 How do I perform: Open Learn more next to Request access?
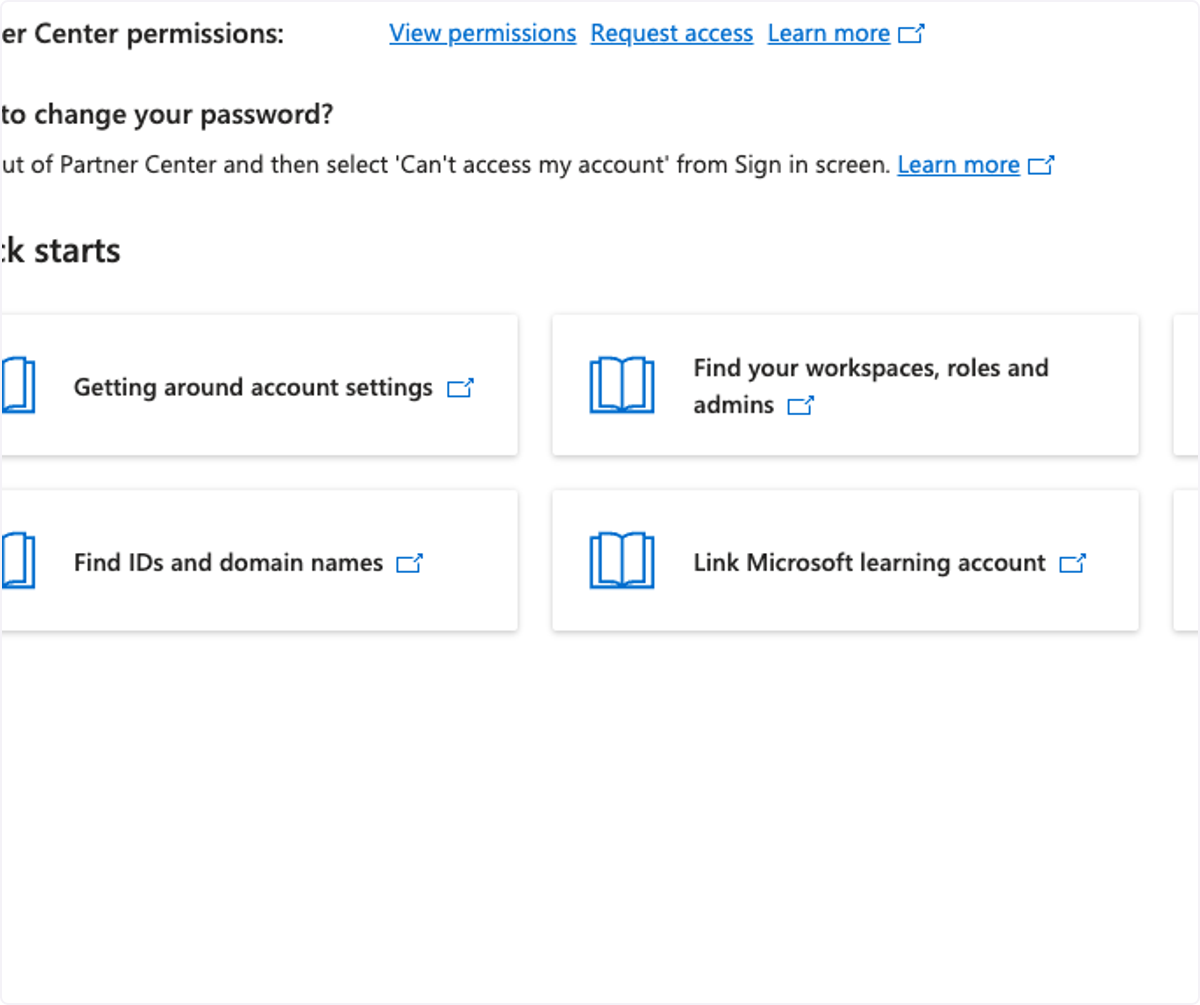pos(829,34)
